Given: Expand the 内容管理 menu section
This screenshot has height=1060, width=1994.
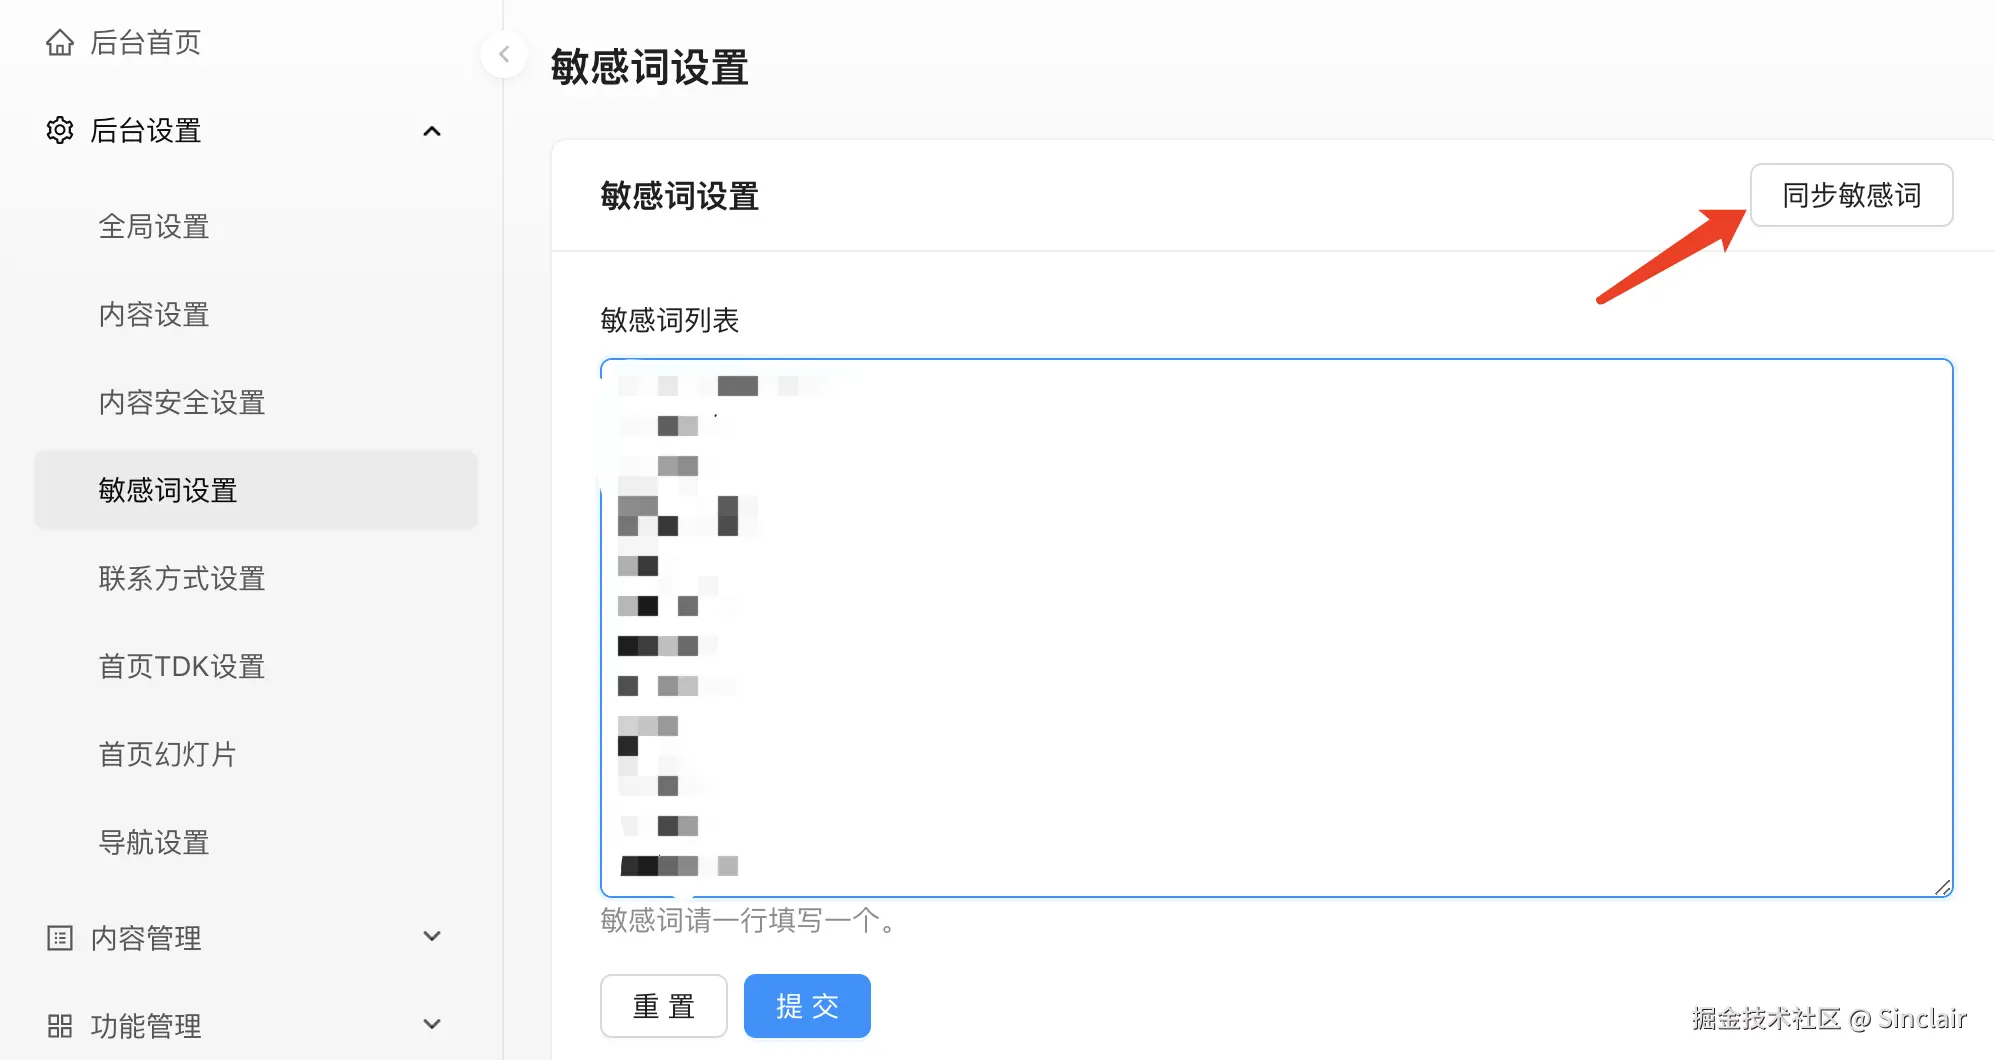Looking at the screenshot, I should click(432, 936).
